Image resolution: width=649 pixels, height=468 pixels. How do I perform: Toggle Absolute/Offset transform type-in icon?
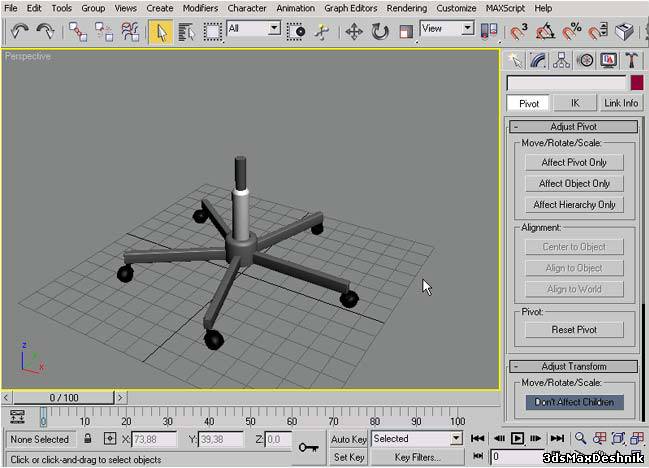110,439
